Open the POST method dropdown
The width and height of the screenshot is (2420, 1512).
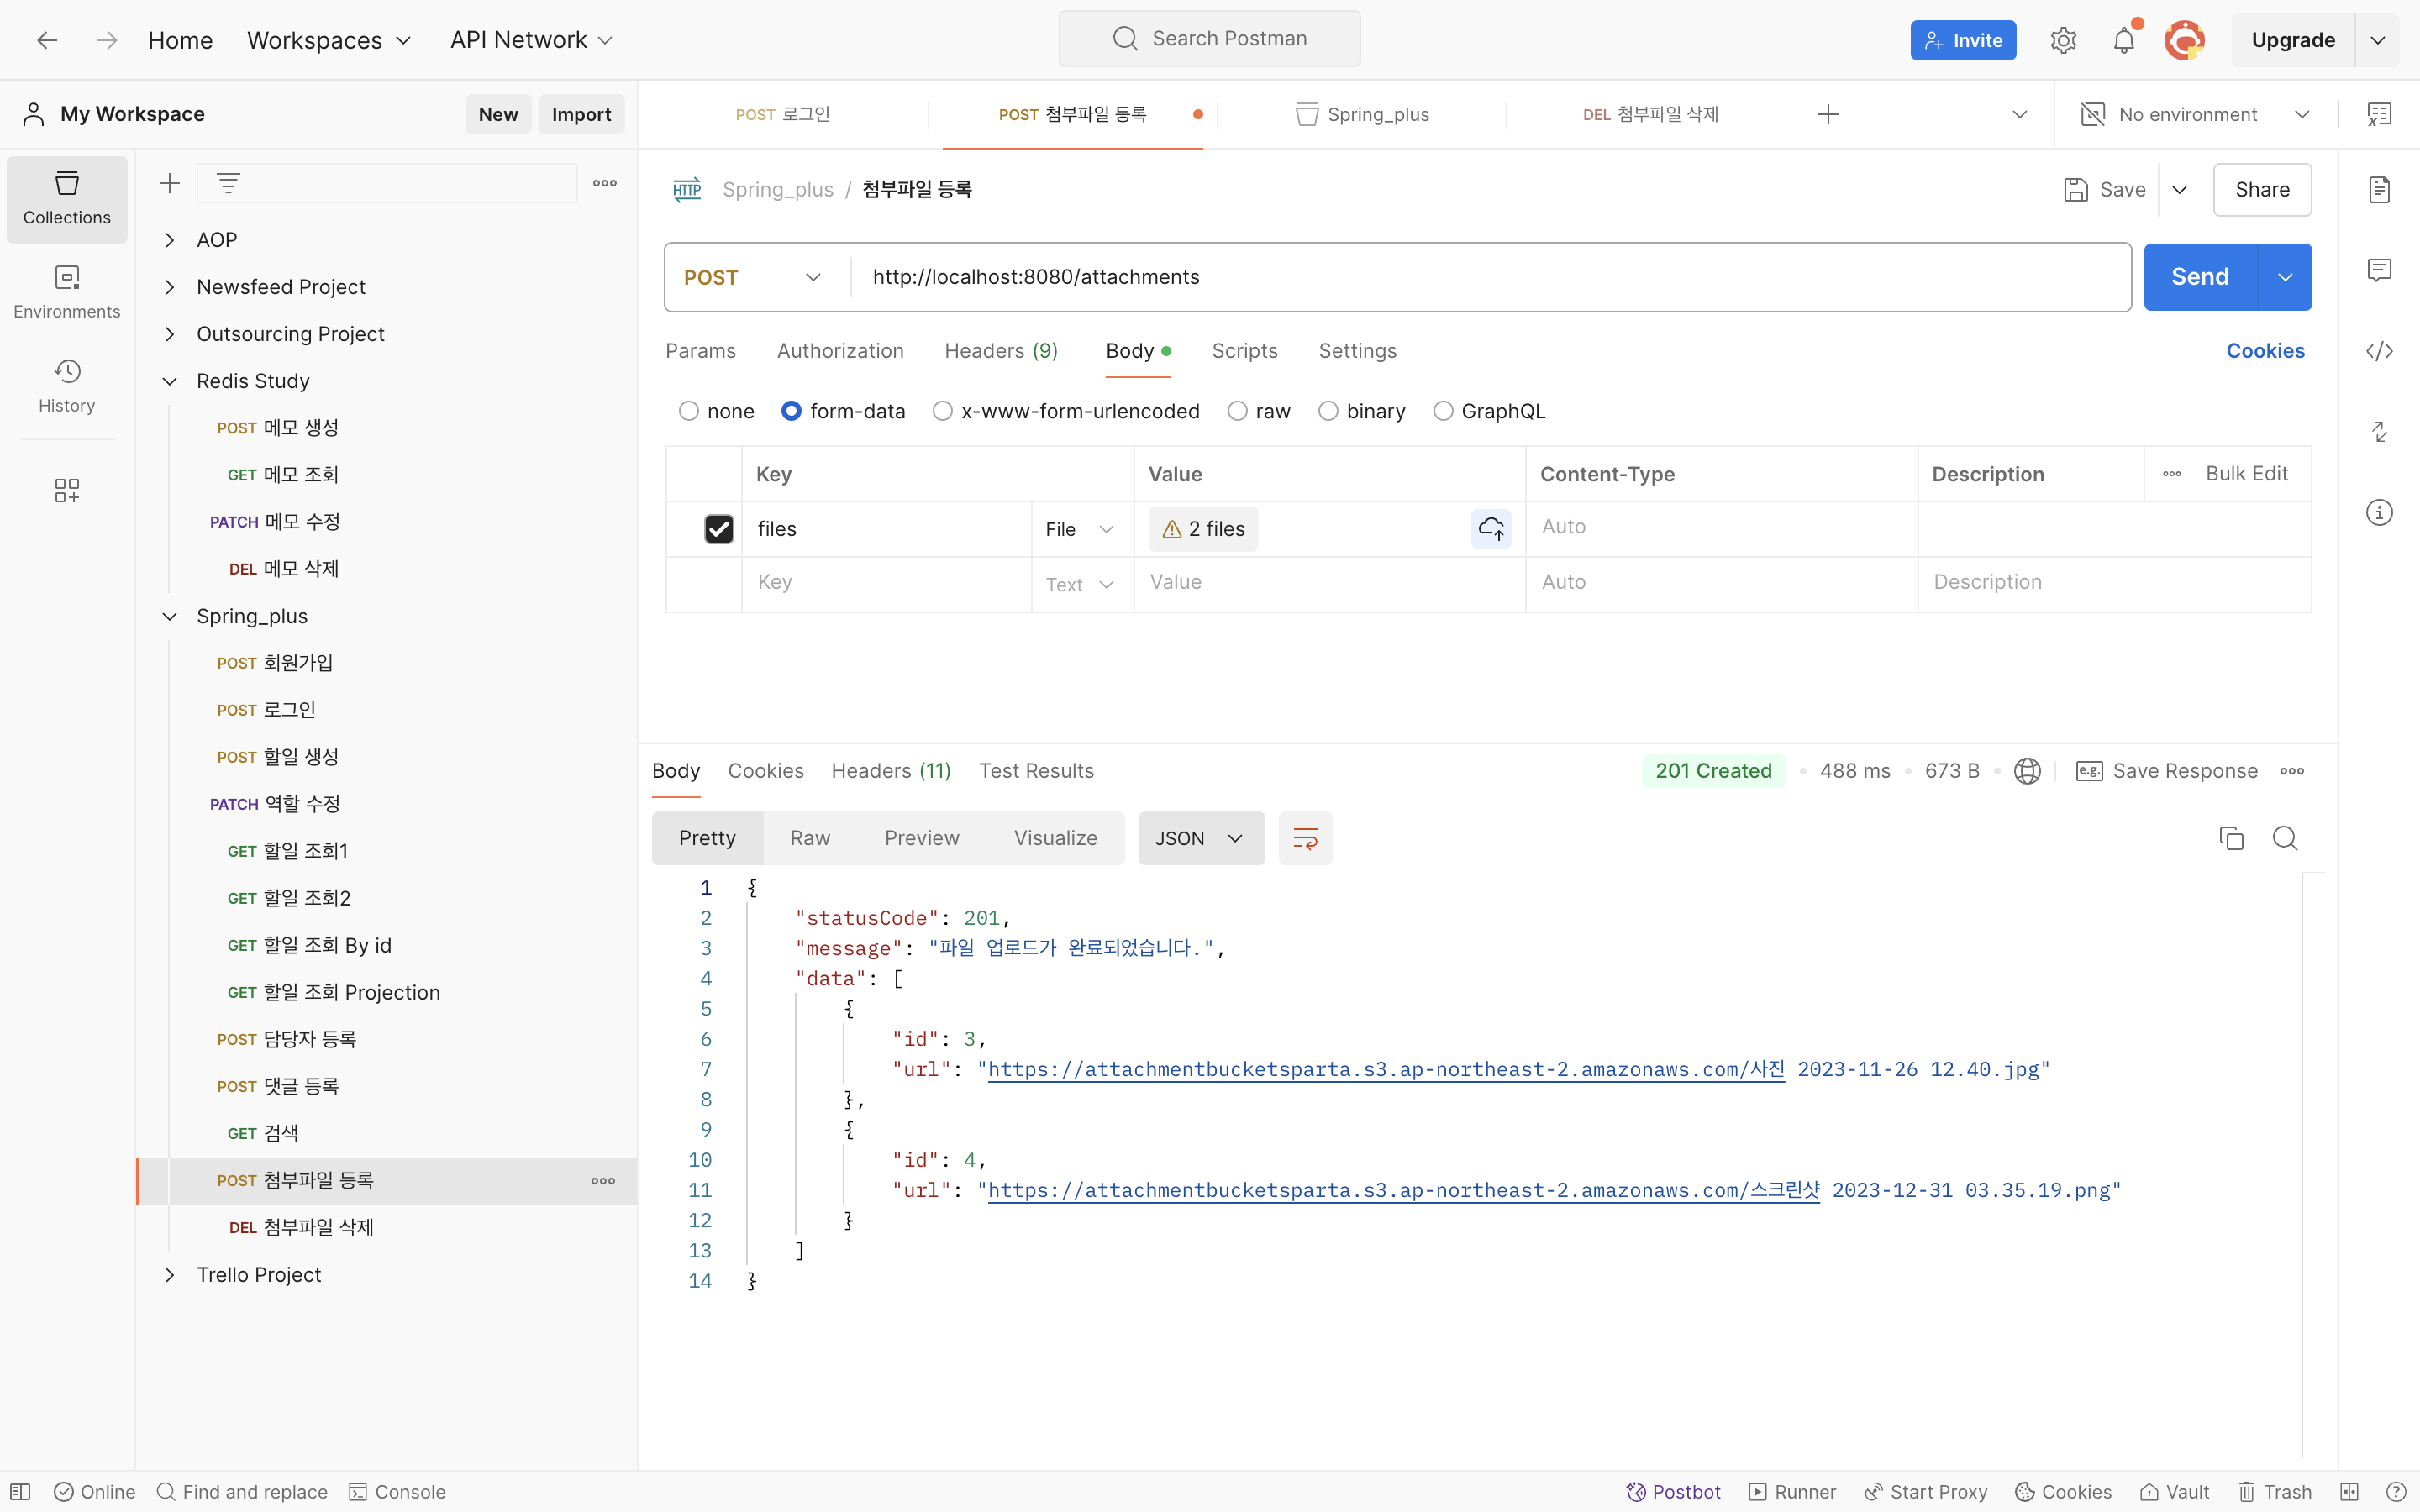tap(754, 277)
